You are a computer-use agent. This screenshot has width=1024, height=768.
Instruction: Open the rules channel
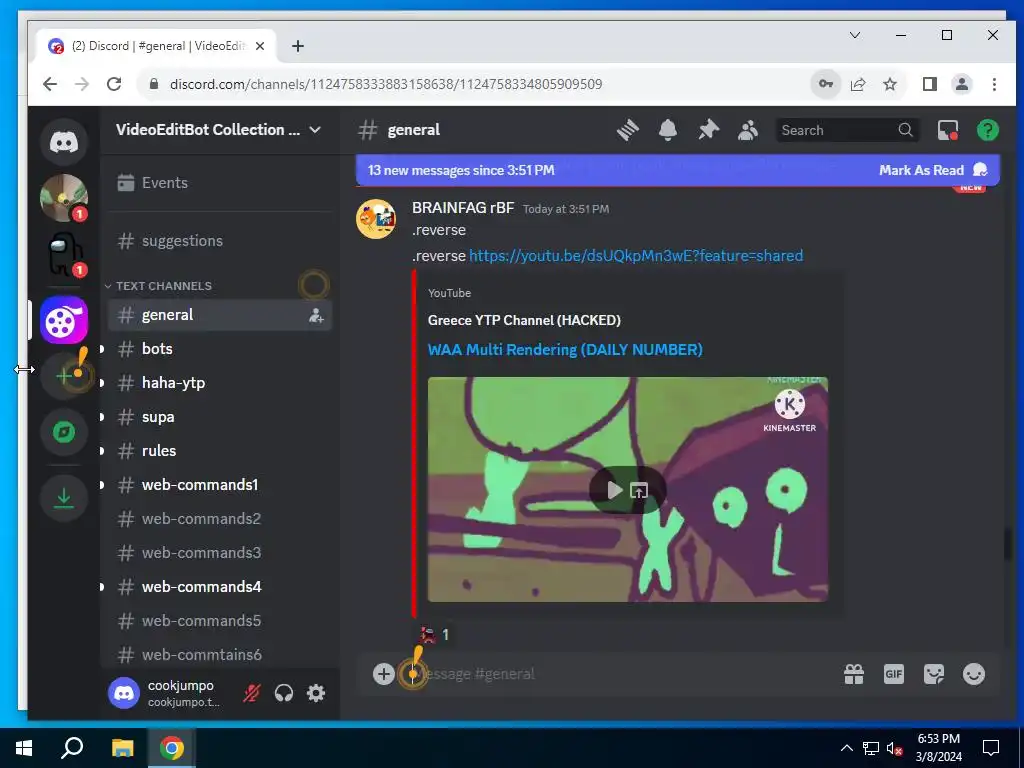219,451
